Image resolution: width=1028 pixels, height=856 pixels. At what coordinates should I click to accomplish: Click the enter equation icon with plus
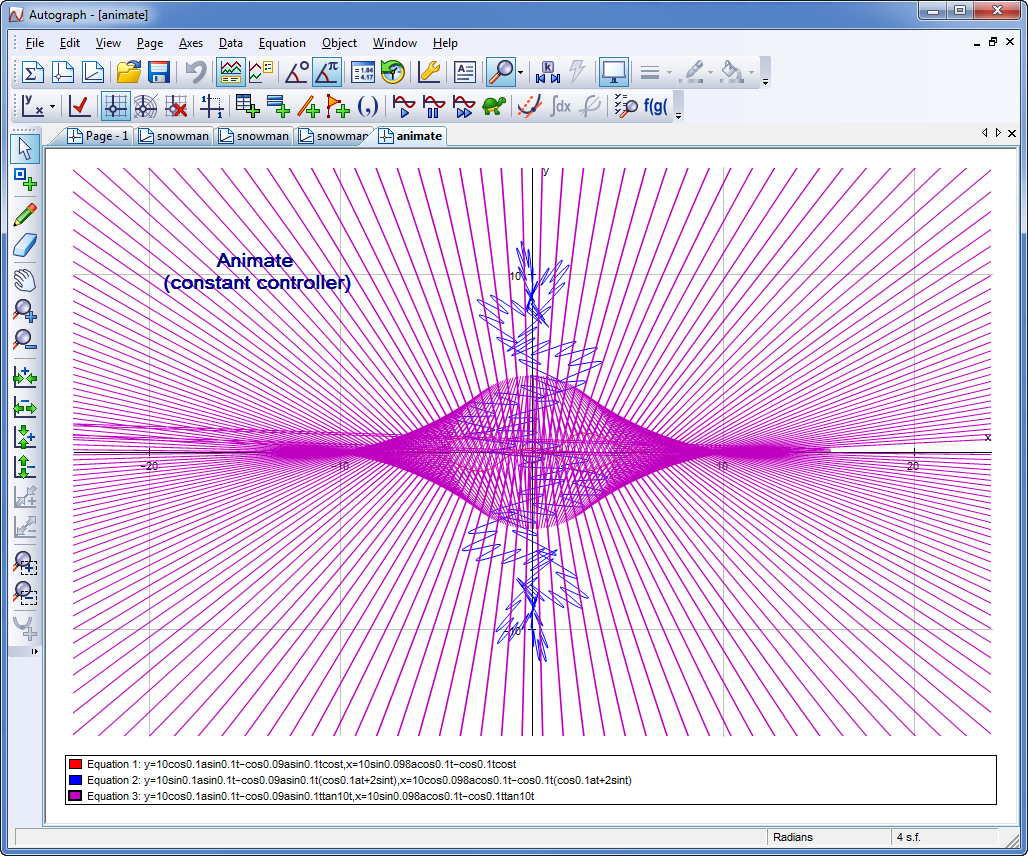click(x=278, y=106)
